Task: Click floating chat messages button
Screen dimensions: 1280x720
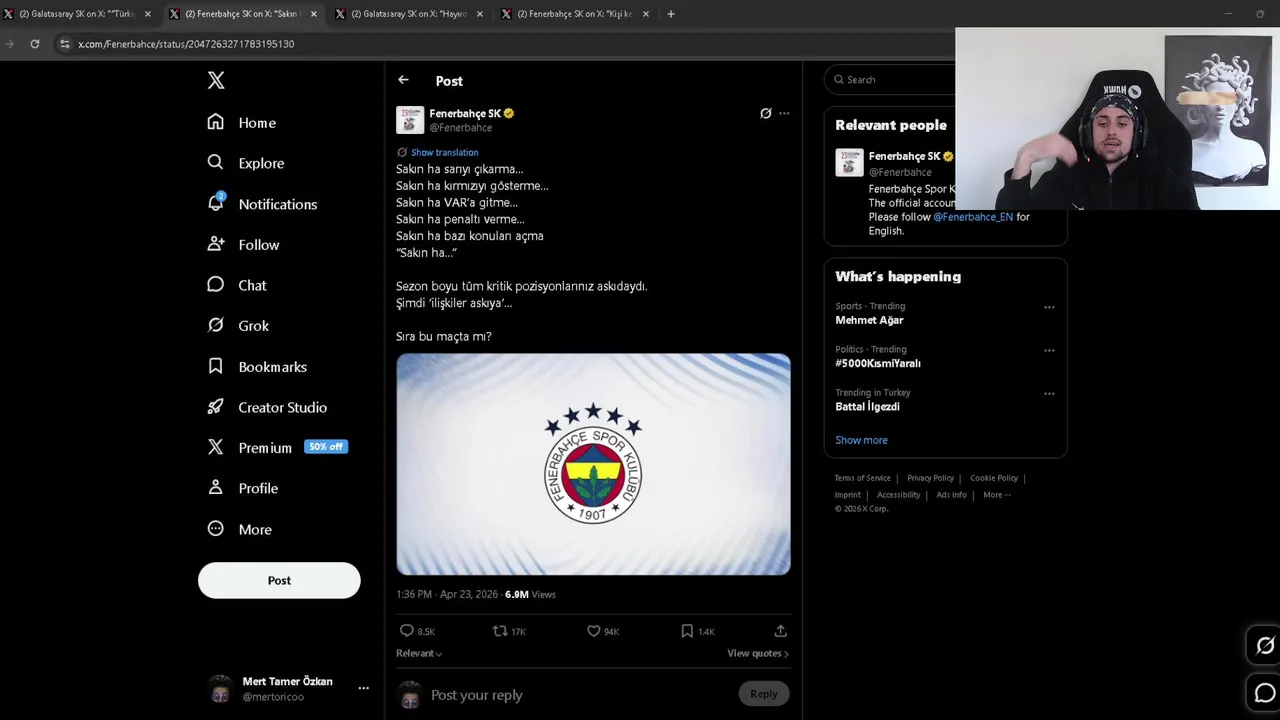Action: (1265, 693)
